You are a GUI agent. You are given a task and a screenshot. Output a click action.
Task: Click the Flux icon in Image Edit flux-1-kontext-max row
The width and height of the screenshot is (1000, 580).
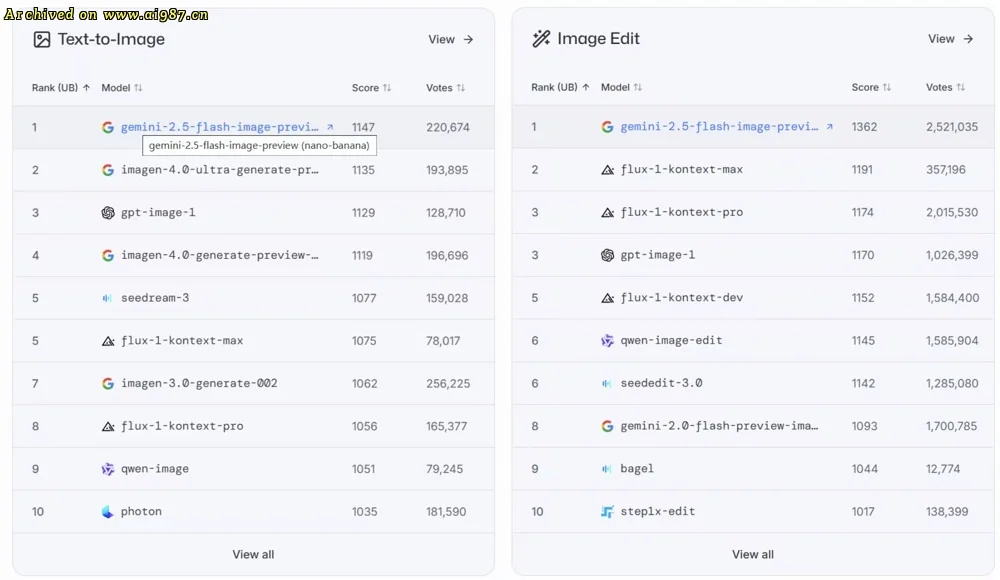pos(608,170)
